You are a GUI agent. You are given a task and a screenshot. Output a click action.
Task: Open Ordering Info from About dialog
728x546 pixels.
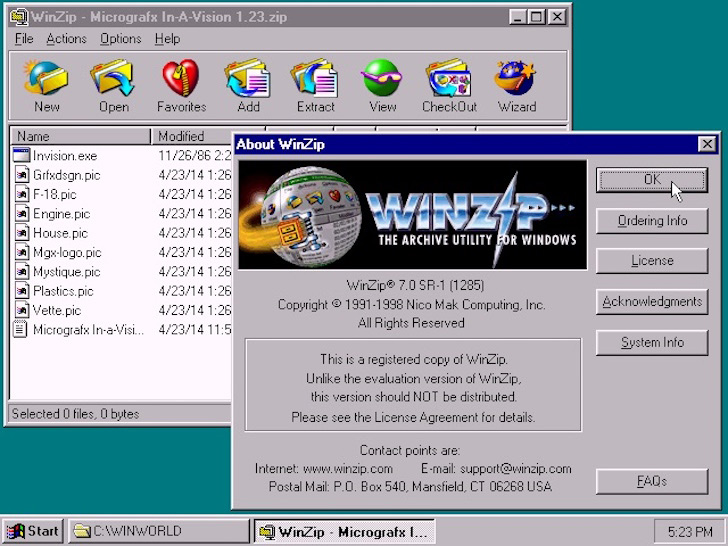[652, 221]
